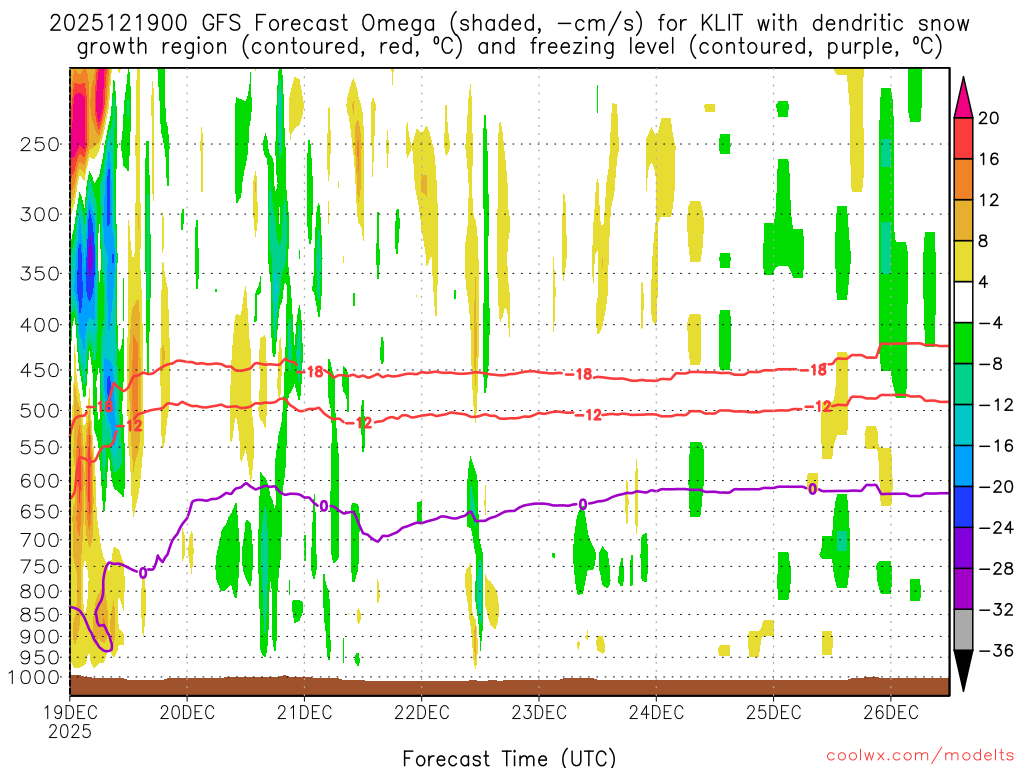Click the 24DEC date axis label
This screenshot has width=1024, height=768.
coord(656,712)
